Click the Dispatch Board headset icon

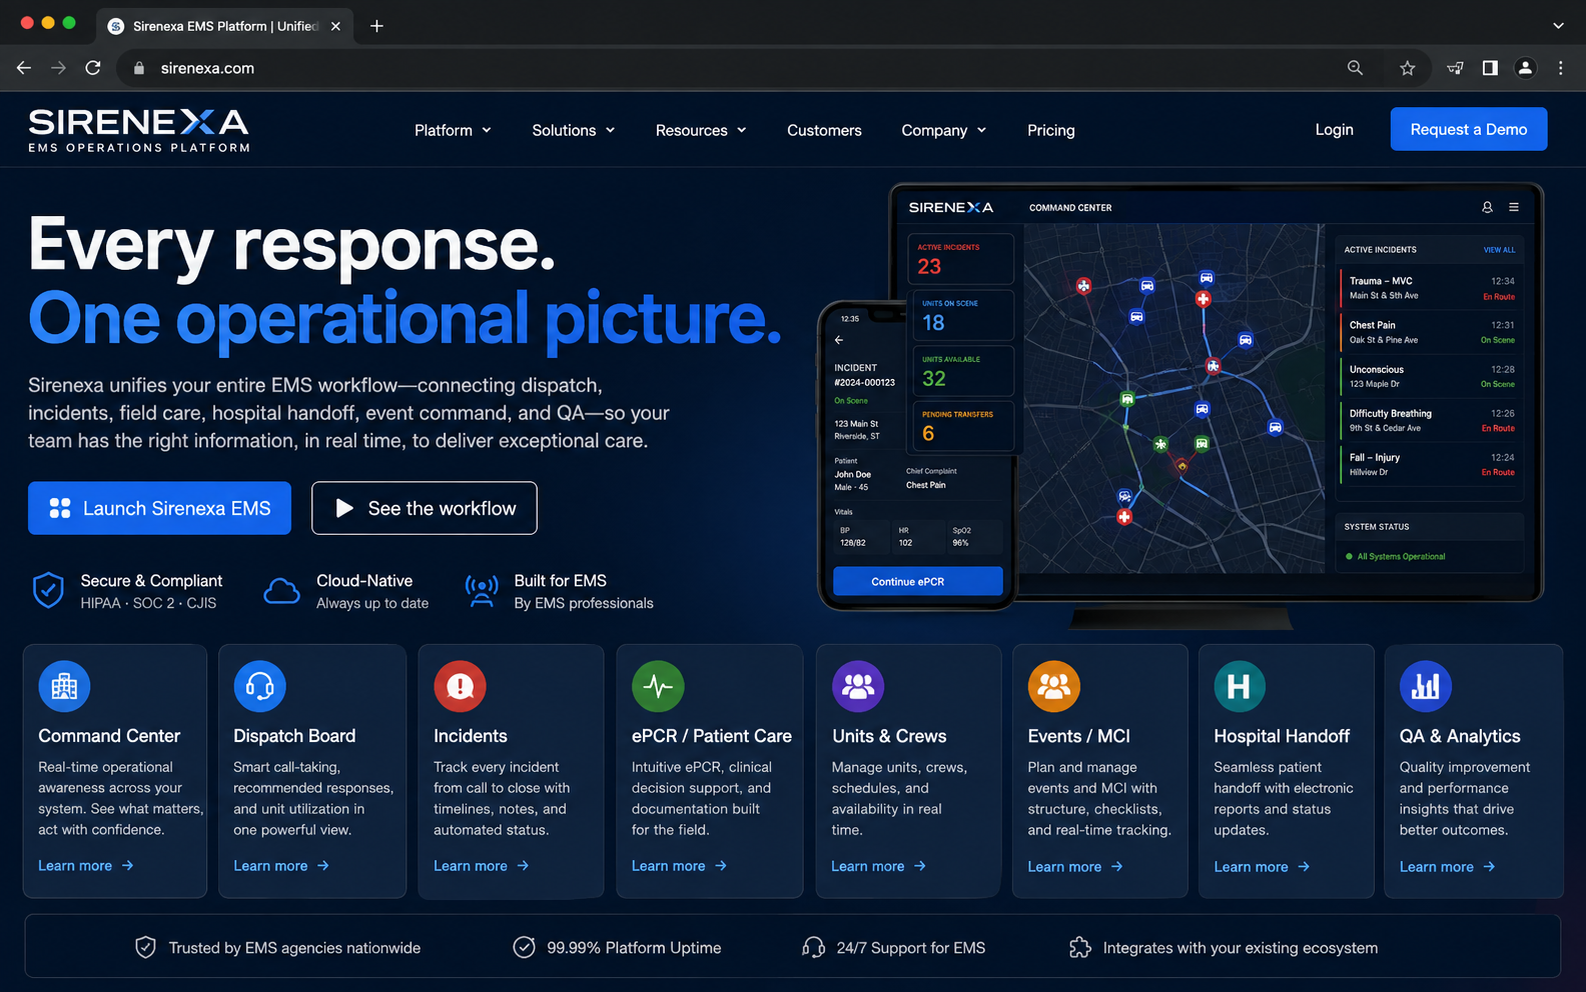pyautogui.click(x=260, y=686)
